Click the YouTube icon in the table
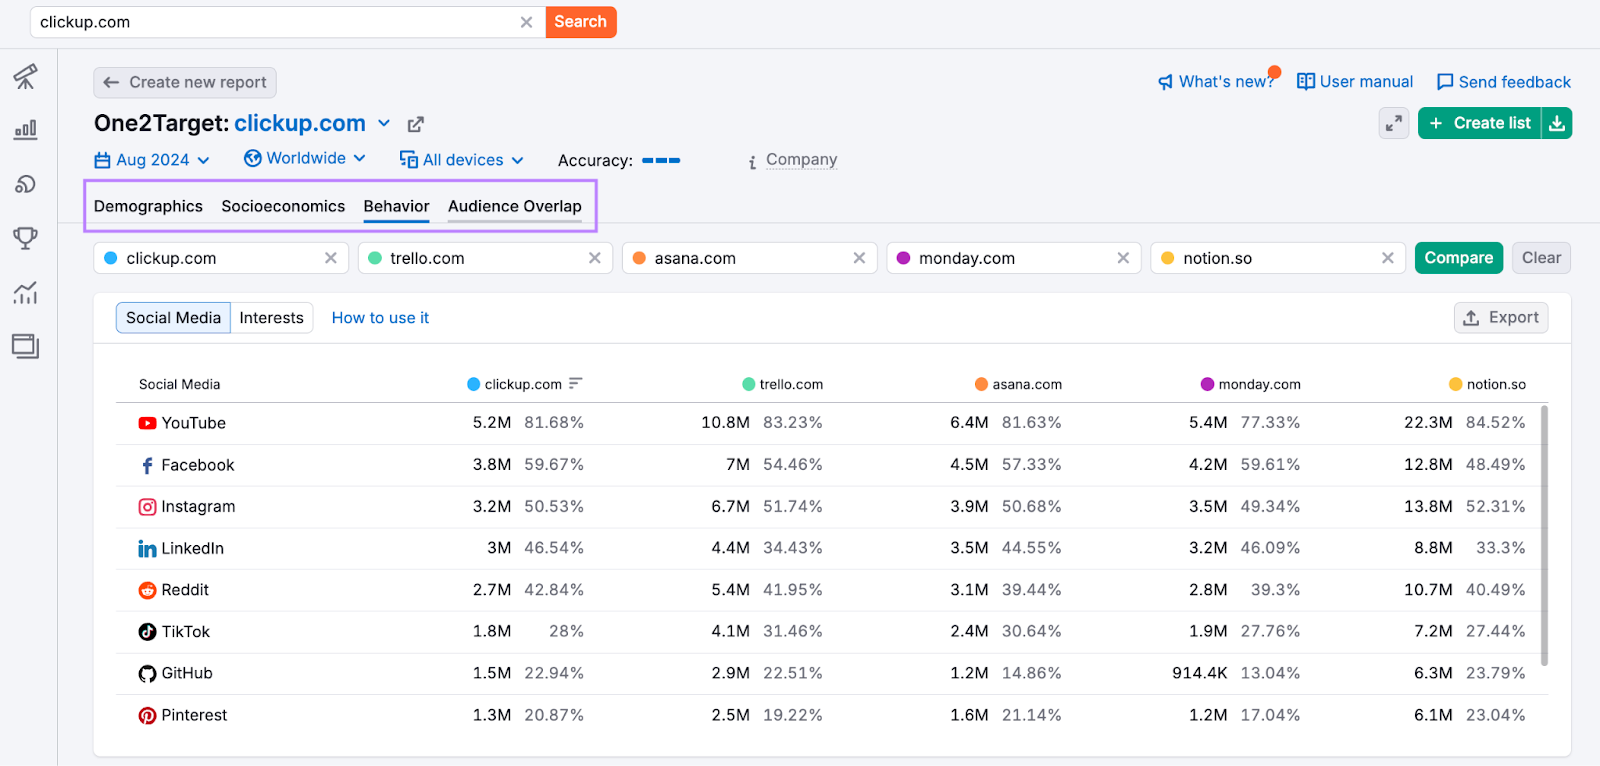 point(147,423)
